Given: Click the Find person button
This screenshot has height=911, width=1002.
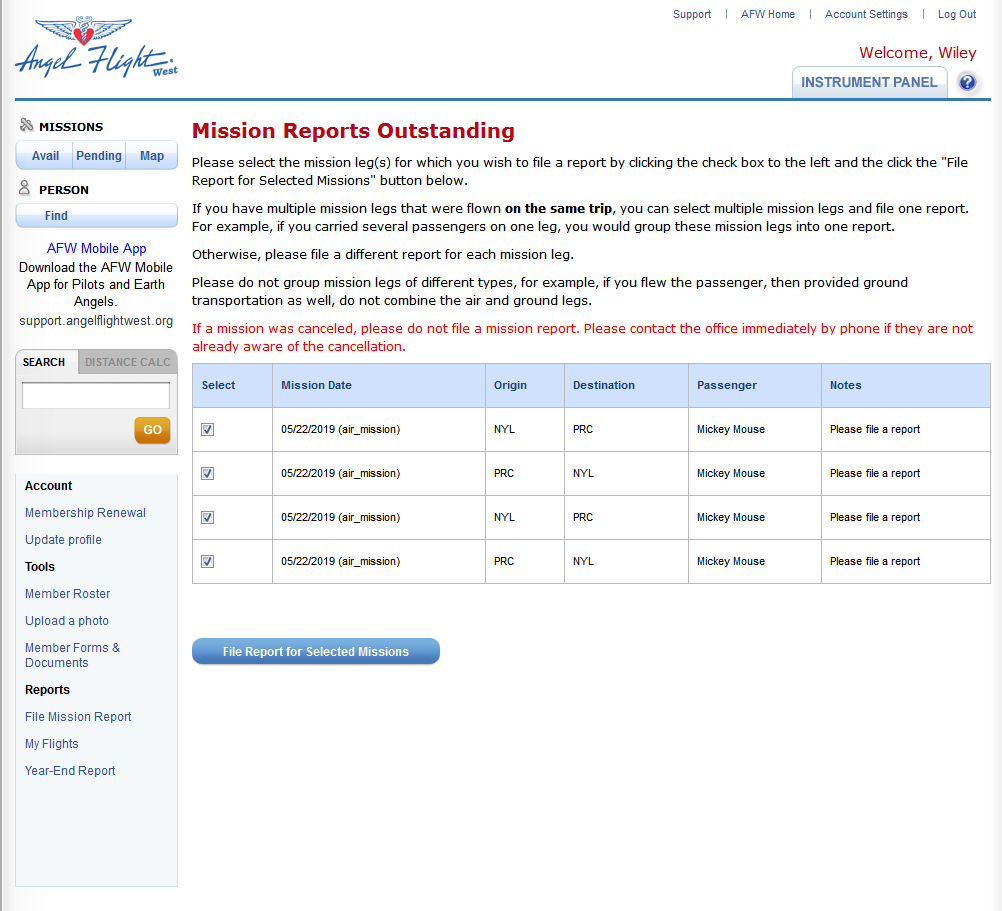Looking at the screenshot, I should [96, 216].
